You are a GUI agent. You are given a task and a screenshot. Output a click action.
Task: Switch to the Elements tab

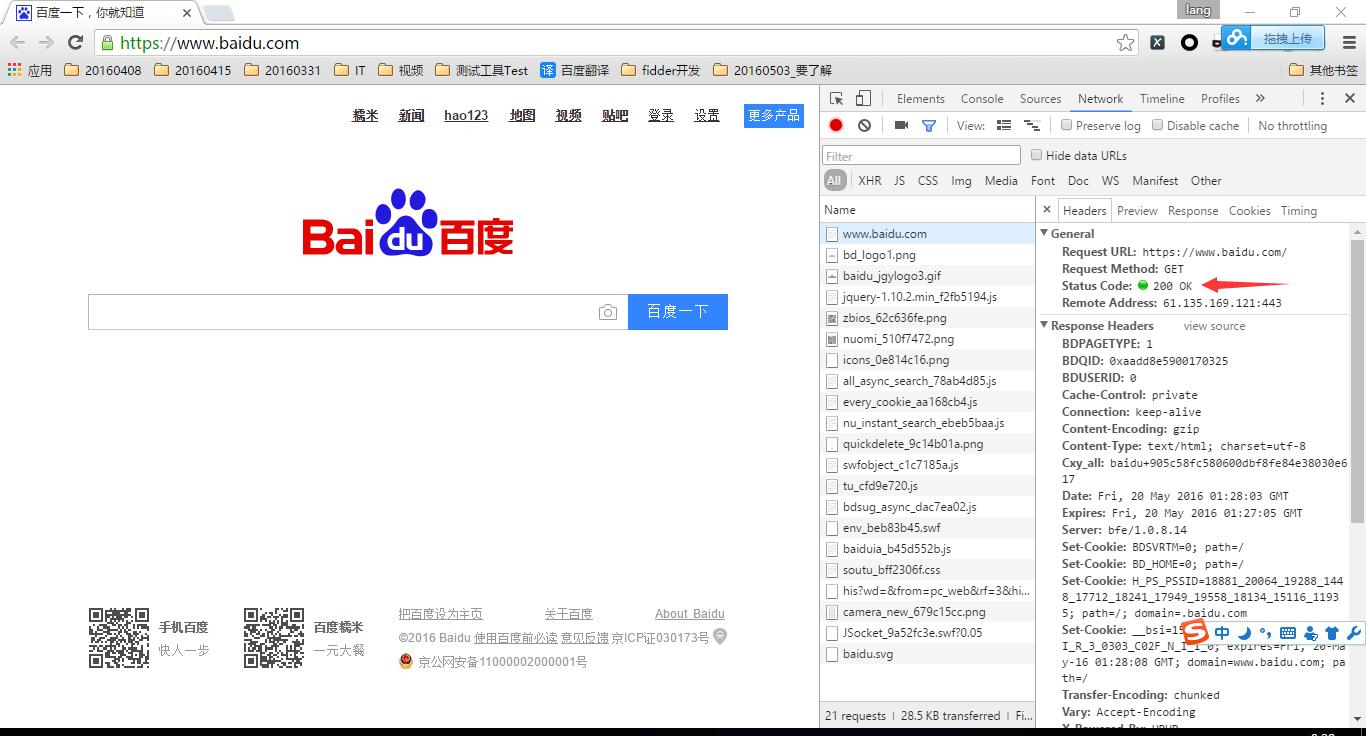tap(921, 98)
